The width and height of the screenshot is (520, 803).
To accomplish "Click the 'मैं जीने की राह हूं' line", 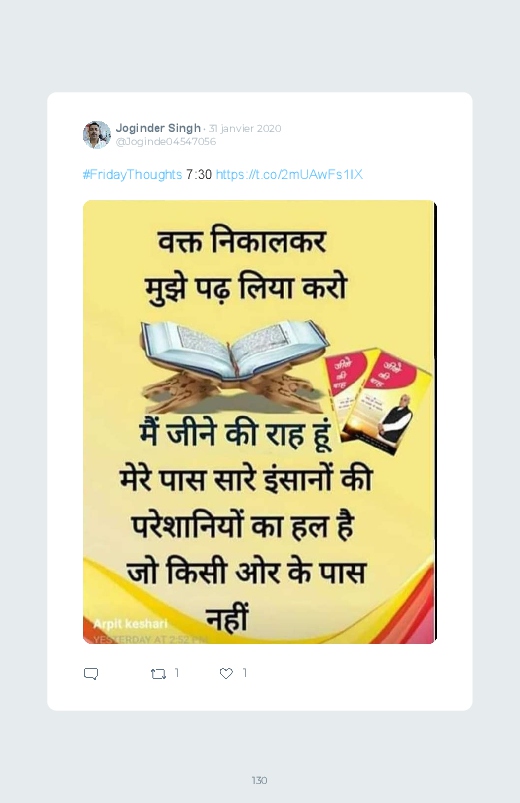I will (236, 435).
